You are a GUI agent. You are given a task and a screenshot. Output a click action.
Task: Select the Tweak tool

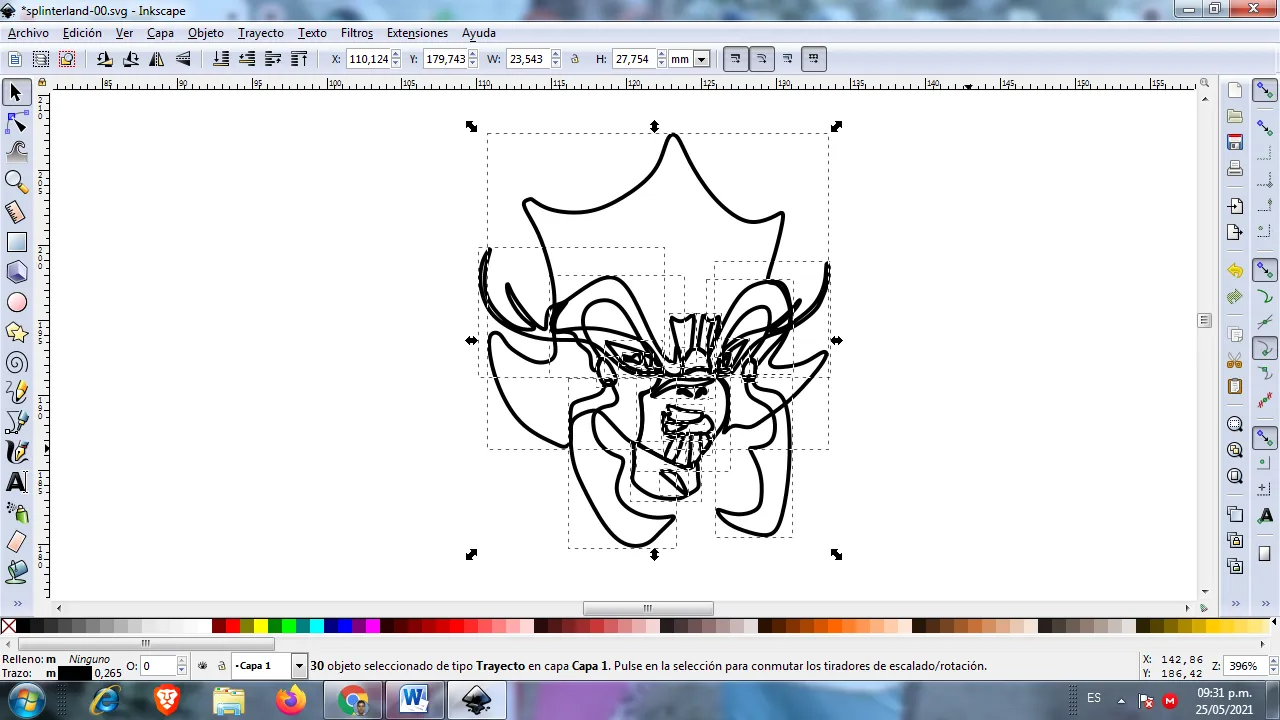tap(16, 152)
